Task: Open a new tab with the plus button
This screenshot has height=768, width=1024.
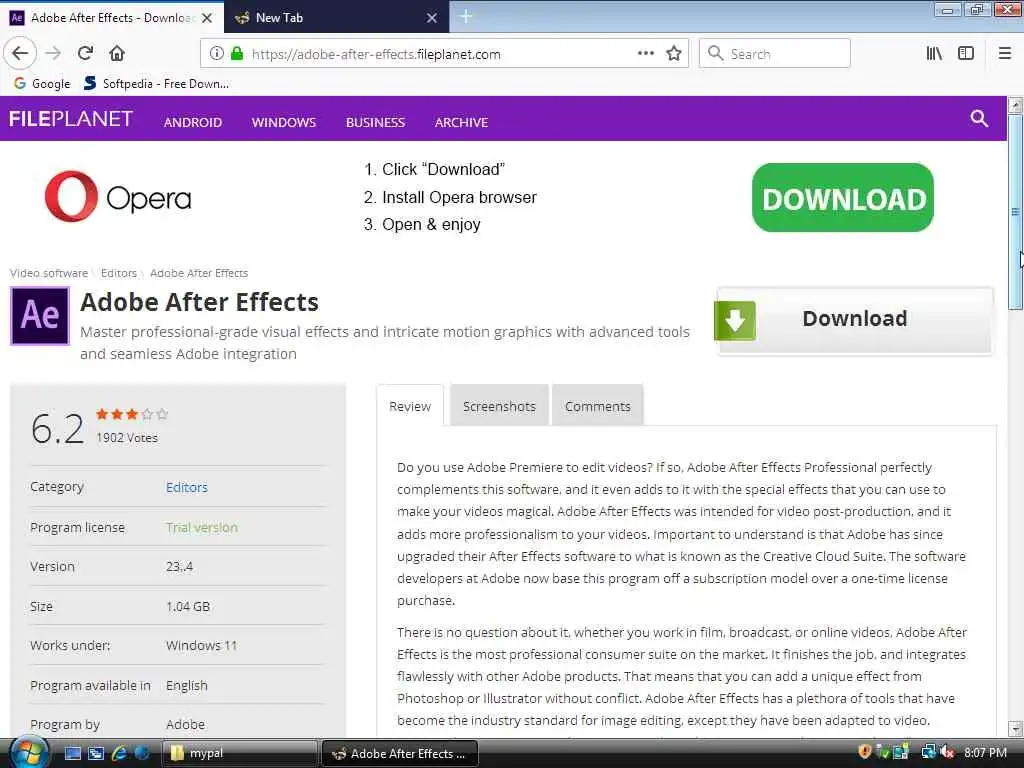Action: (466, 17)
